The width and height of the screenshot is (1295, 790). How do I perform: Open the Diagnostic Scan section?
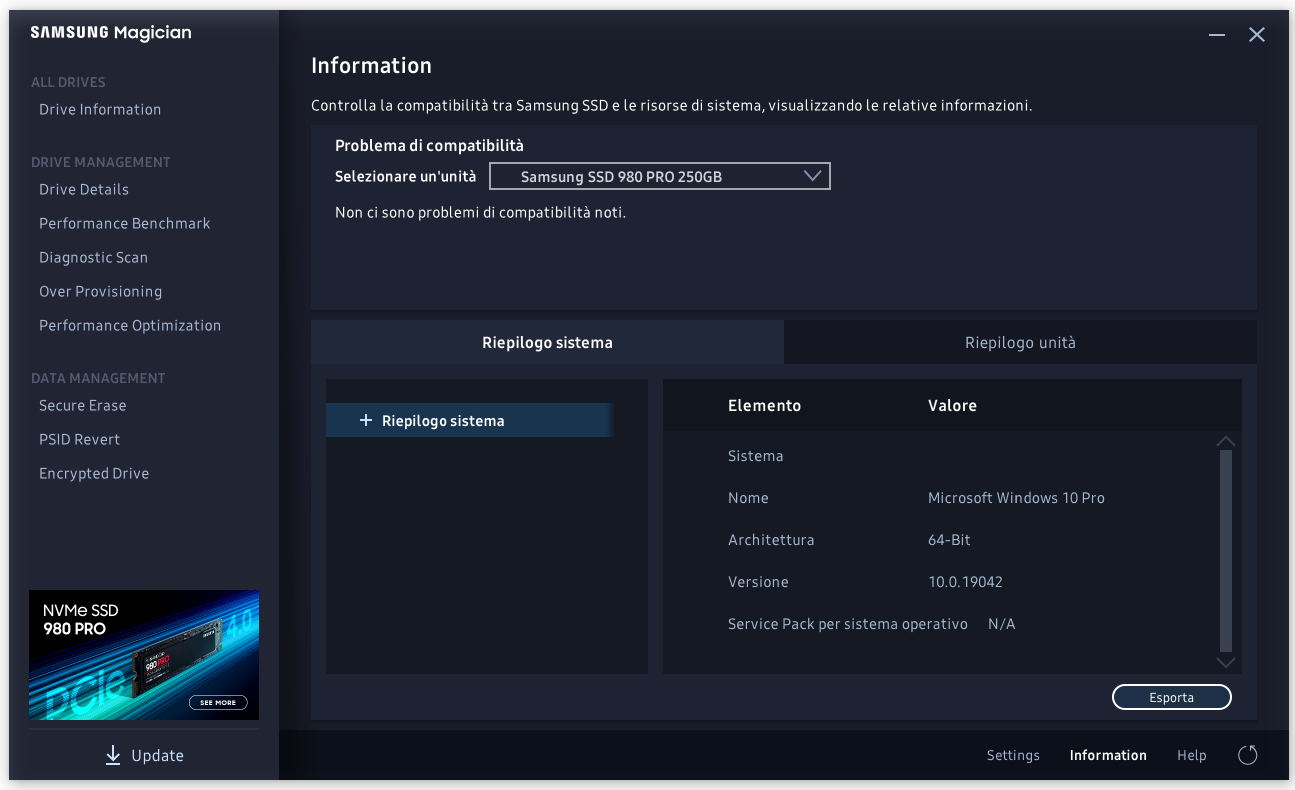[x=93, y=258]
